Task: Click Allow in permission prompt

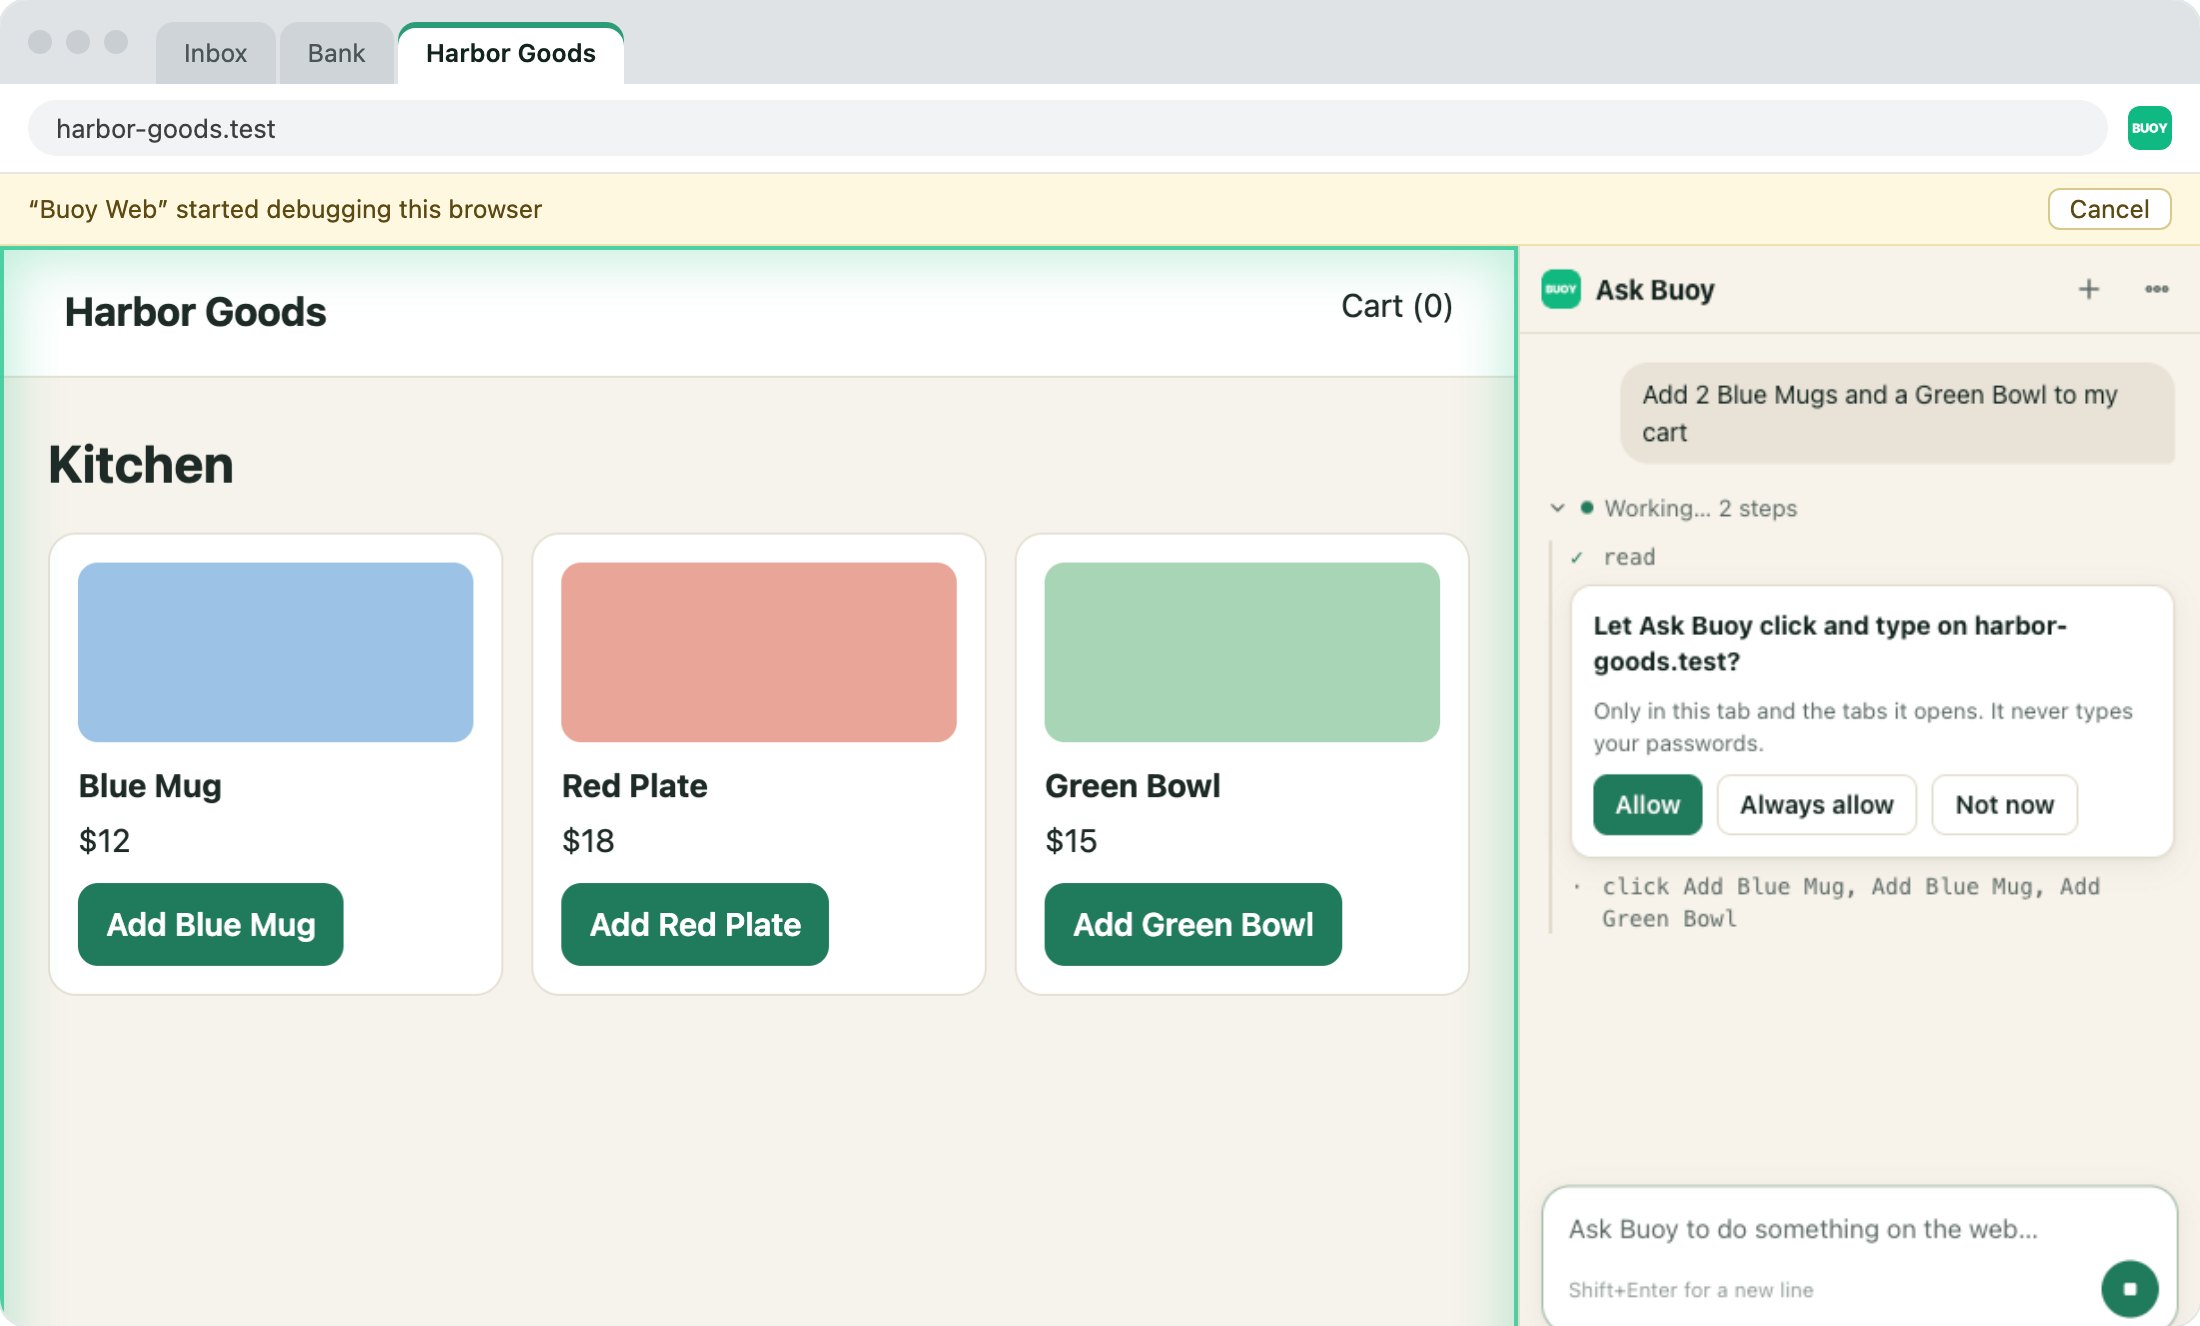Action: click(1647, 805)
